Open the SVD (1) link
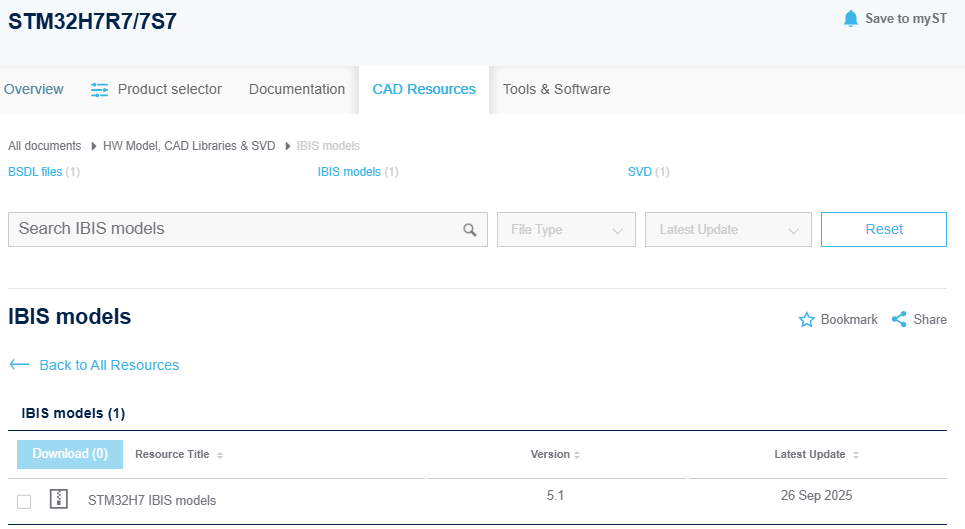The height and width of the screenshot is (529, 965). 648,172
